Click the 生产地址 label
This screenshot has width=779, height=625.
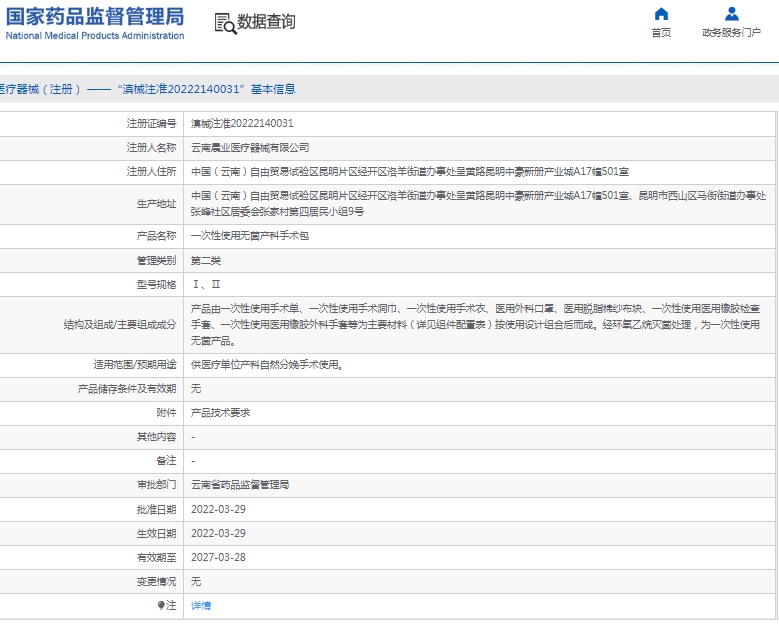pos(156,204)
